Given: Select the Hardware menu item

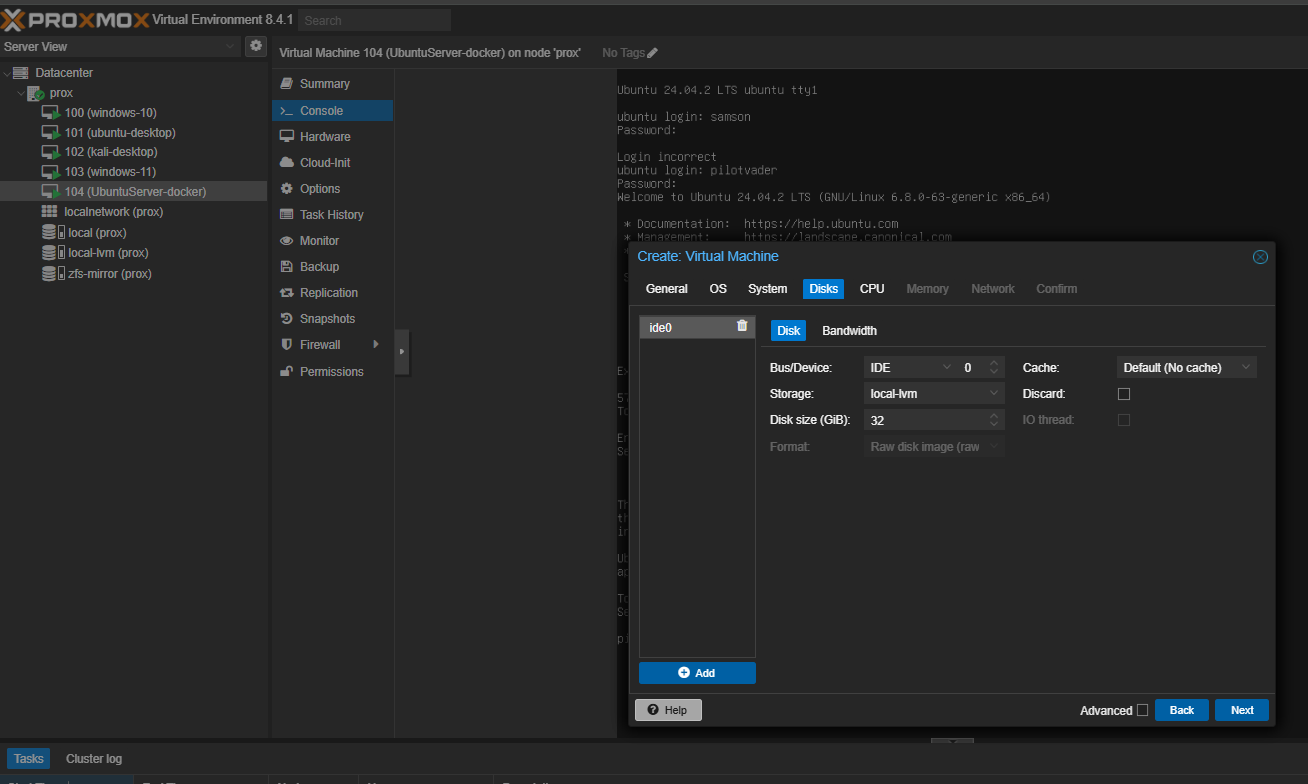Looking at the screenshot, I should pyautogui.click(x=325, y=137).
